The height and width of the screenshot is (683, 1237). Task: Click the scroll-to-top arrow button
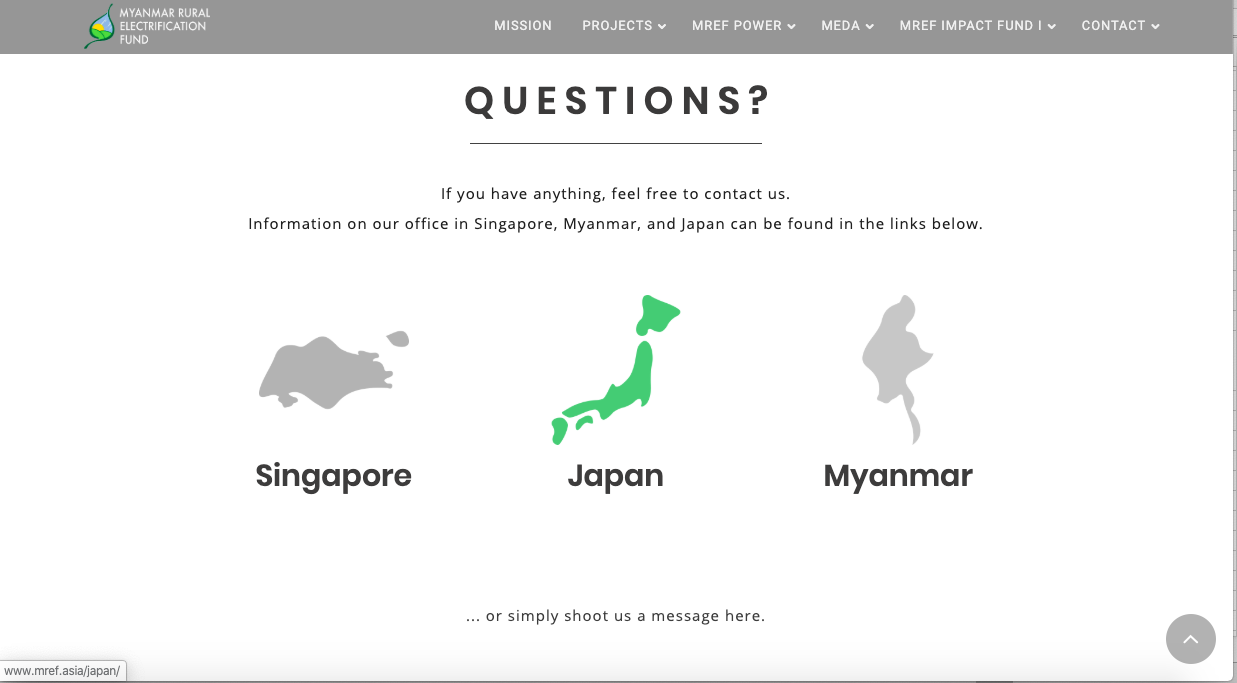pos(1190,638)
